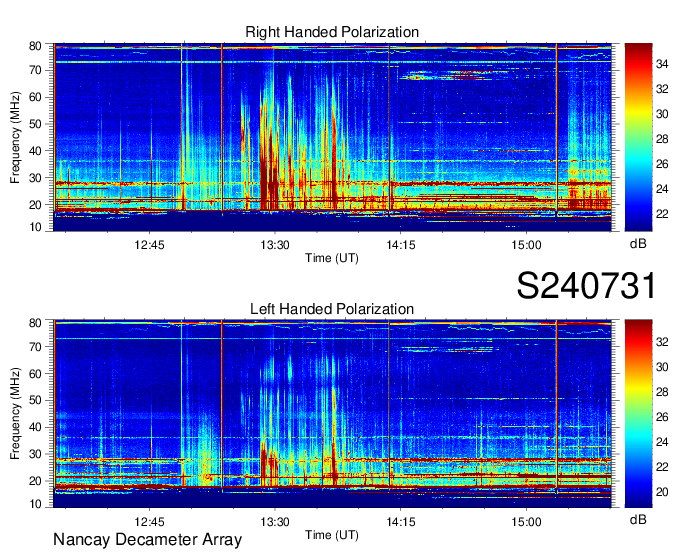
Task: Click 70 MHz tick of lower panel
Action: point(35,346)
